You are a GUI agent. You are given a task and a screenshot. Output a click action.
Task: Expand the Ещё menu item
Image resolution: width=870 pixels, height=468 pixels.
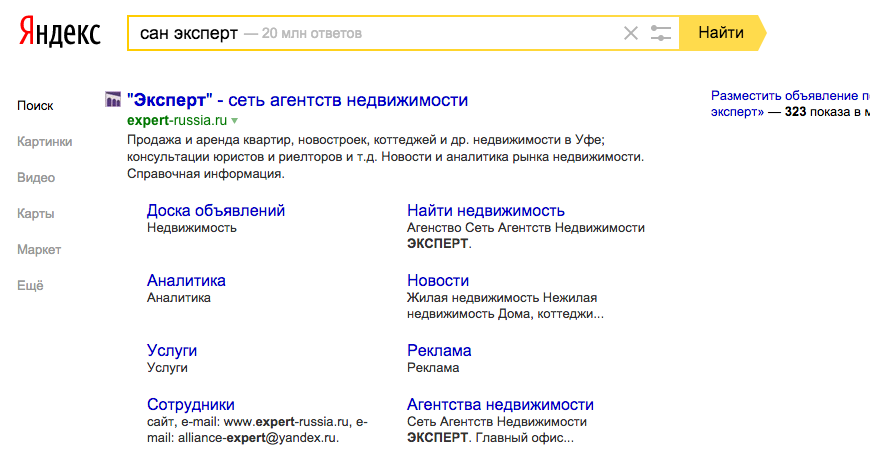click(30, 285)
